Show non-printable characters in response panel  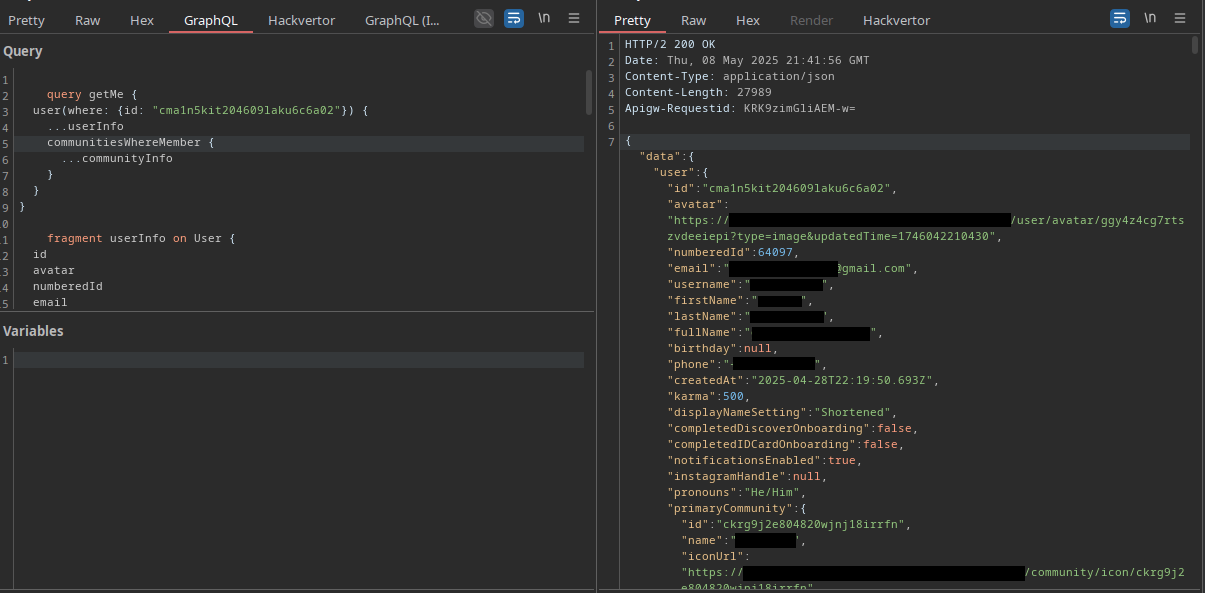point(1150,18)
